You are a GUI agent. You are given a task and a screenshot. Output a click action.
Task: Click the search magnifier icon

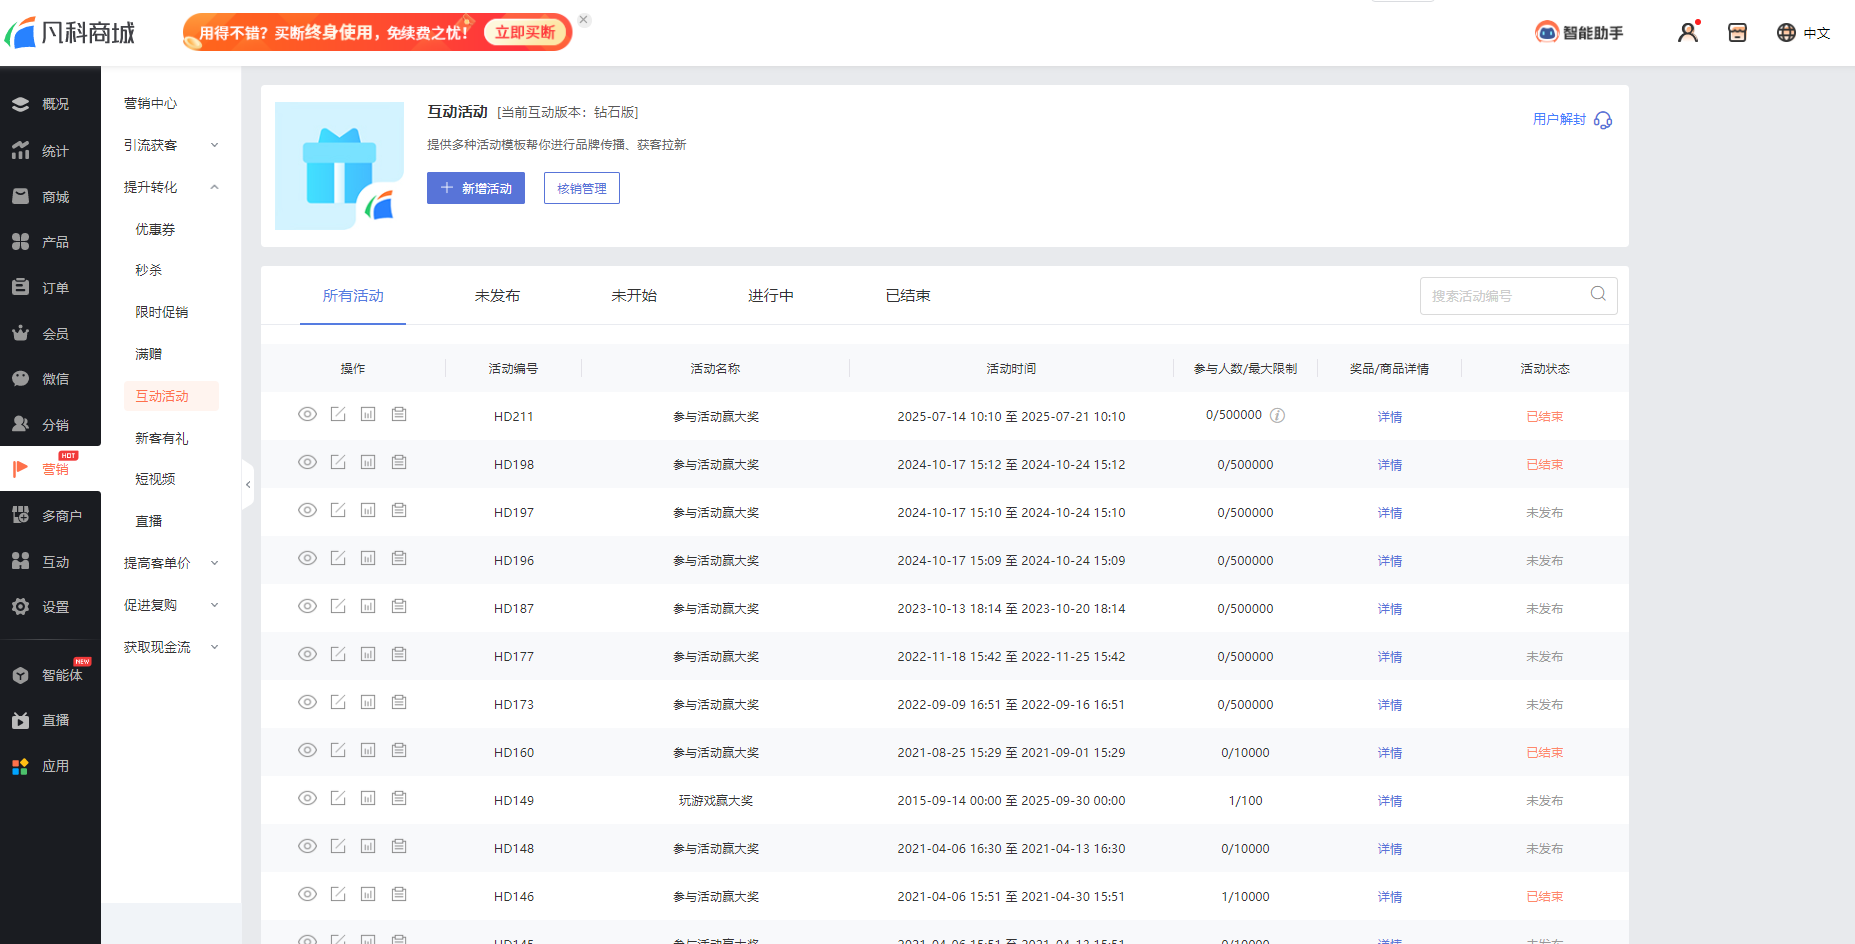pyautogui.click(x=1598, y=294)
